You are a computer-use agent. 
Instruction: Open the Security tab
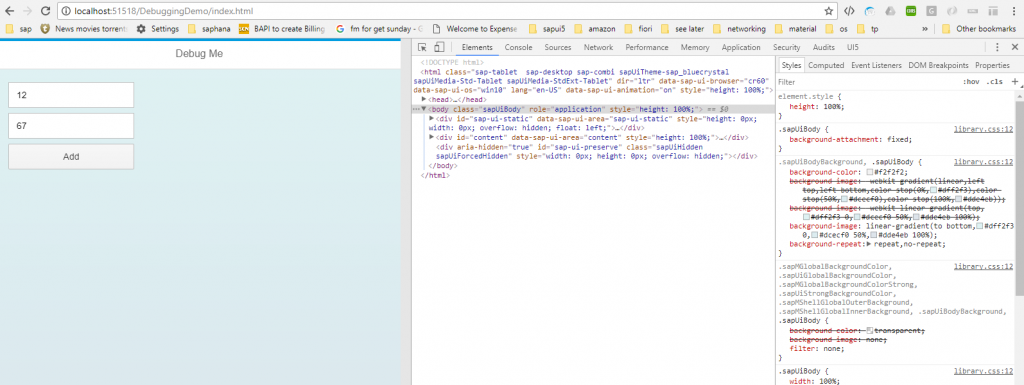pyautogui.click(x=786, y=47)
